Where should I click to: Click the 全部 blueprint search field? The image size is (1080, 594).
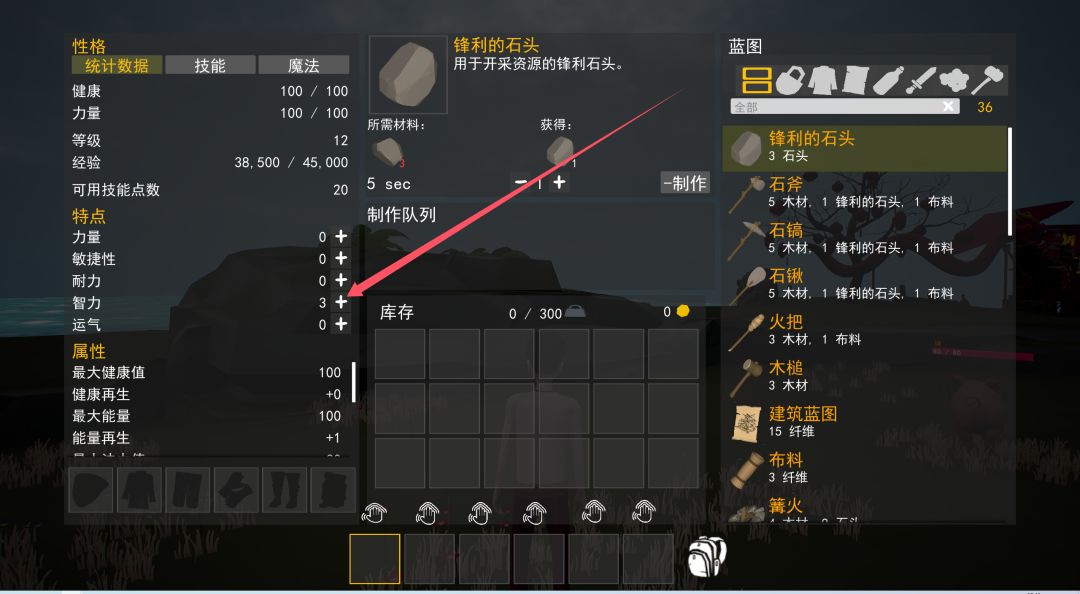coord(844,106)
